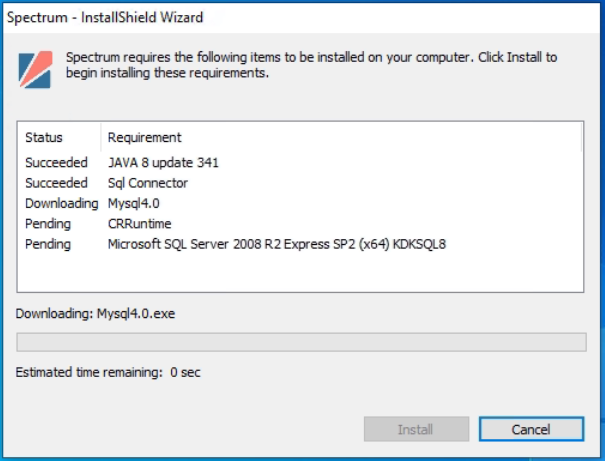Viewport: 605px width, 461px height.
Task: Click the Status column header
Action: [x=44, y=137]
